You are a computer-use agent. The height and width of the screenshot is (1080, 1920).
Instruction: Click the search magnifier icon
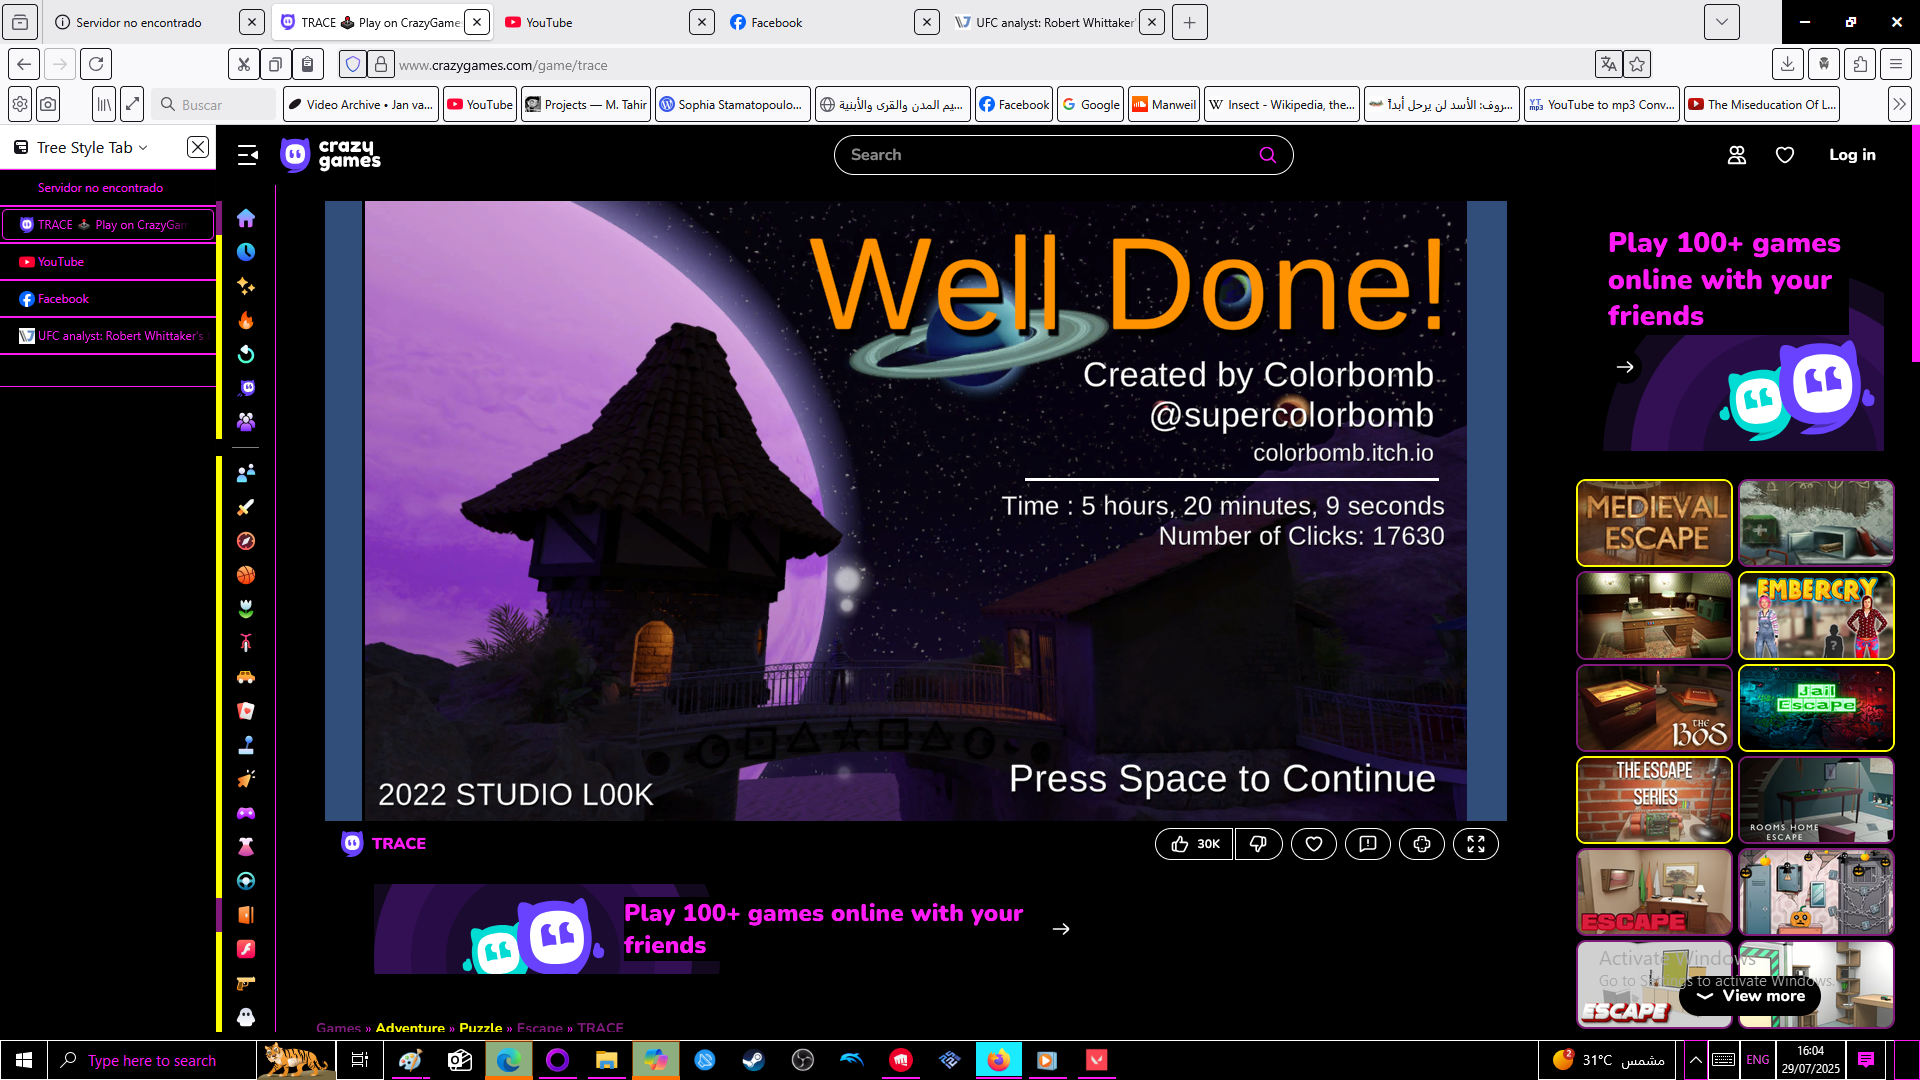1268,155
